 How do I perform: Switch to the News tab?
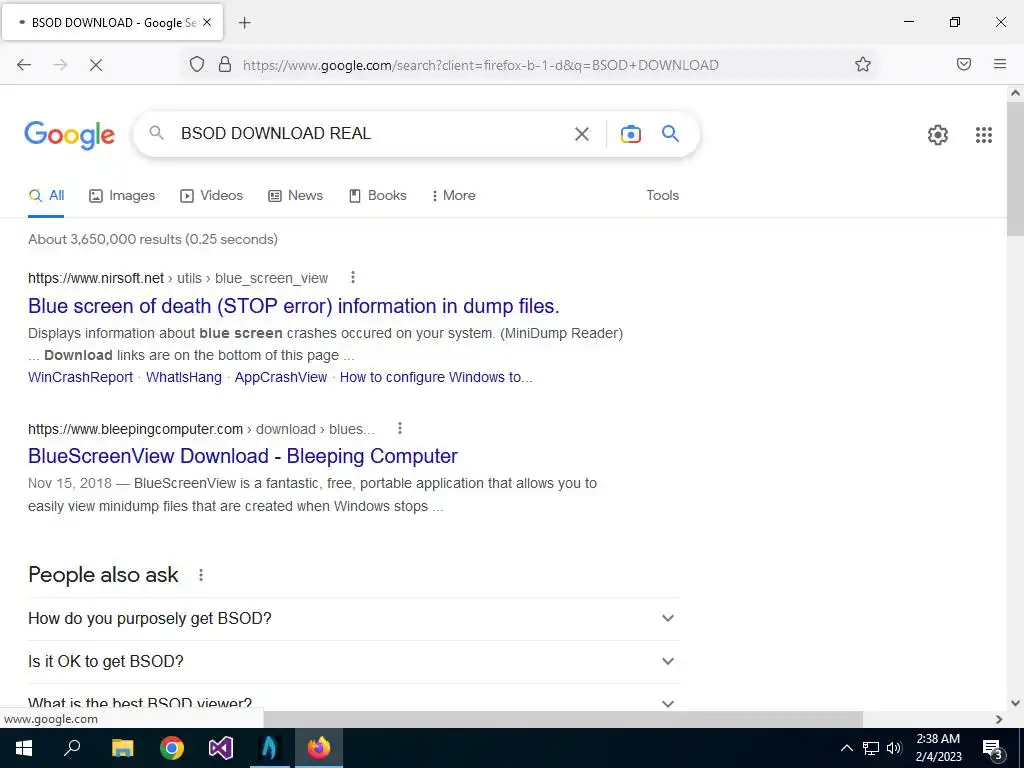point(296,195)
